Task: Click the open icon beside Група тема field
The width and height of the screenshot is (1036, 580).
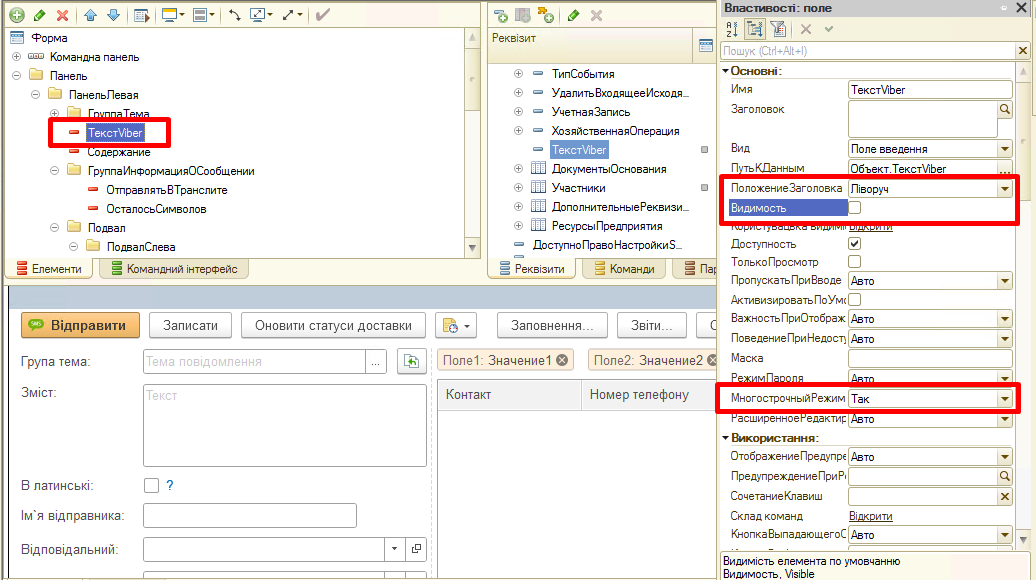Action: (x=408, y=361)
